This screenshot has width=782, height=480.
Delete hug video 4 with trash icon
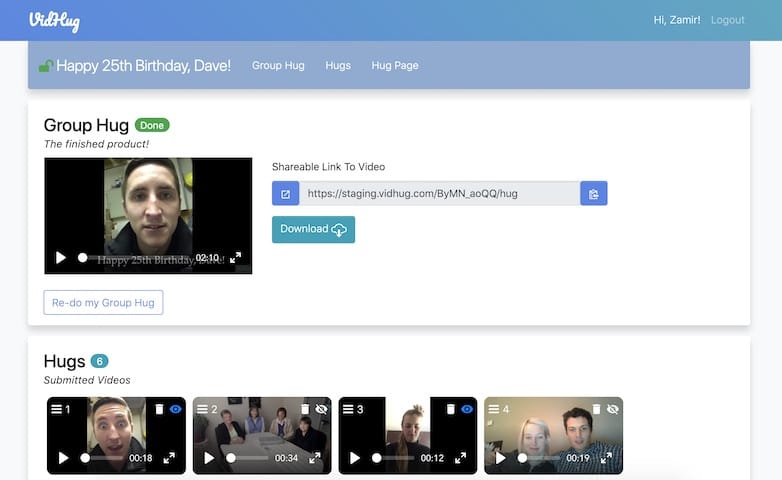coord(596,409)
